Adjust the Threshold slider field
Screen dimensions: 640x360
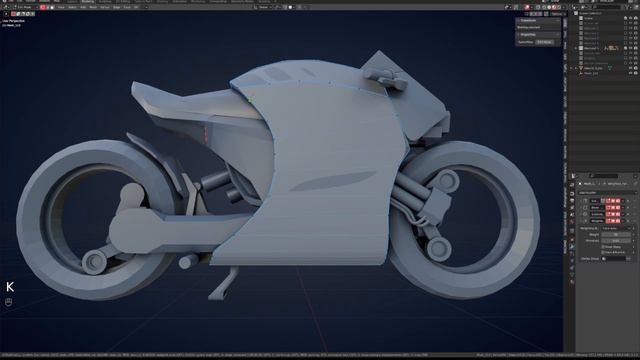616,241
